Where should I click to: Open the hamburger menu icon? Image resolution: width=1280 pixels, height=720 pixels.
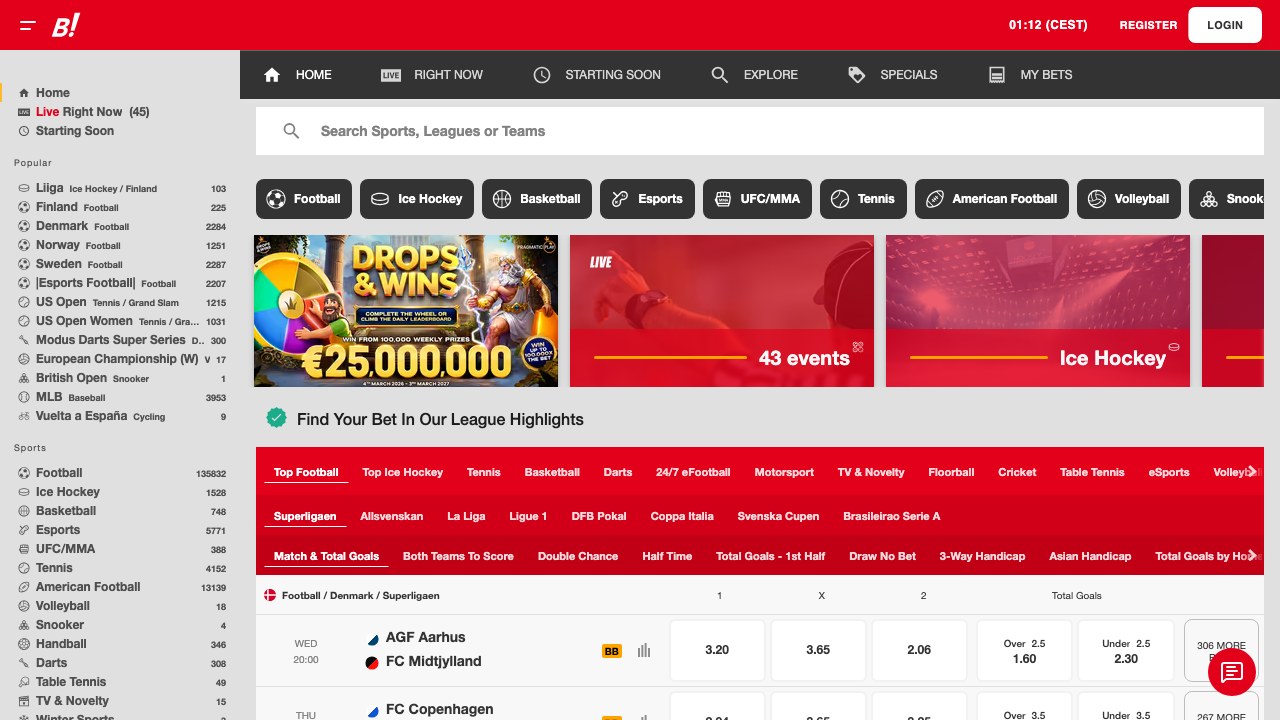point(28,25)
